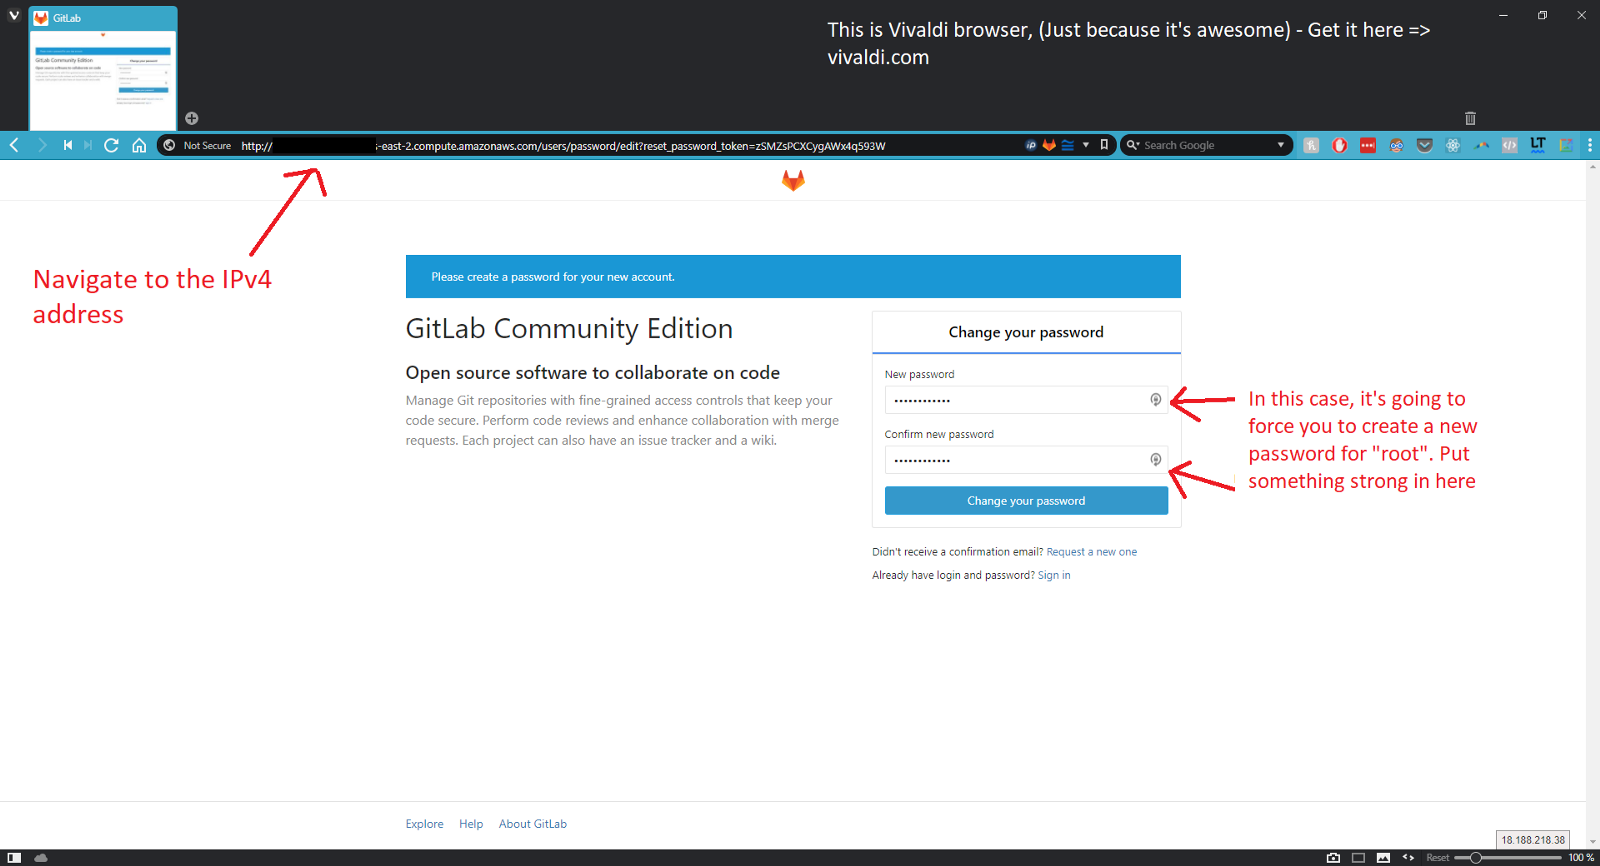
Task: Click the 'Not Secure' label in address bar
Action: [x=207, y=146]
